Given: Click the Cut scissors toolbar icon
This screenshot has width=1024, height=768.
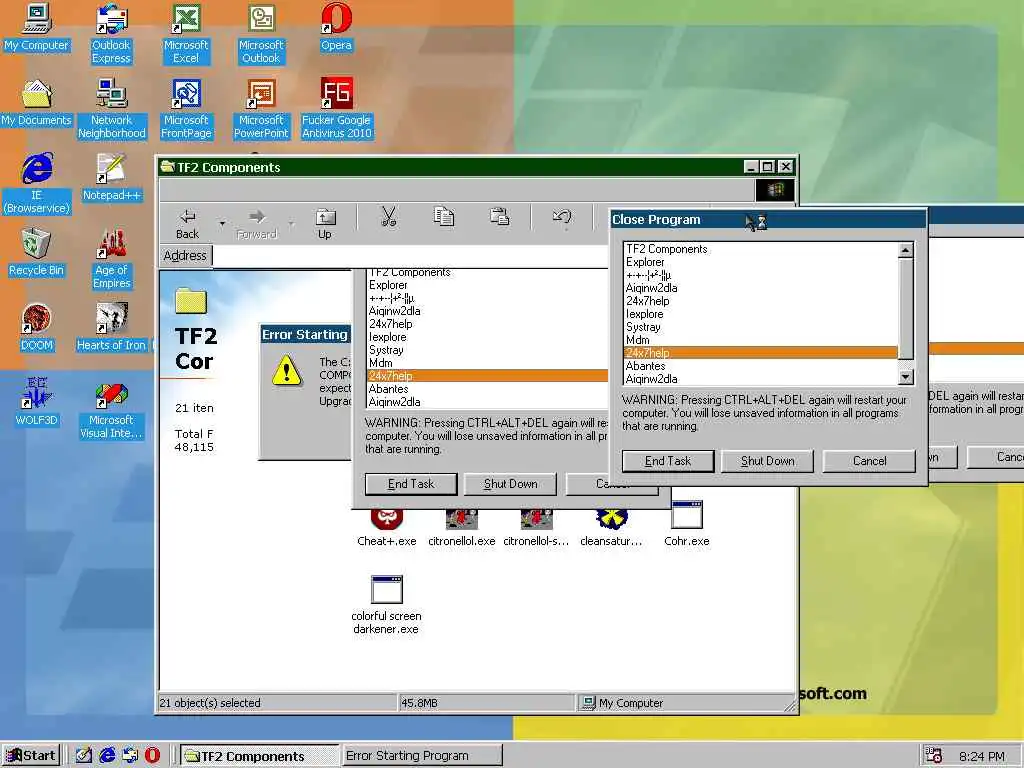Looking at the screenshot, I should tap(389, 217).
